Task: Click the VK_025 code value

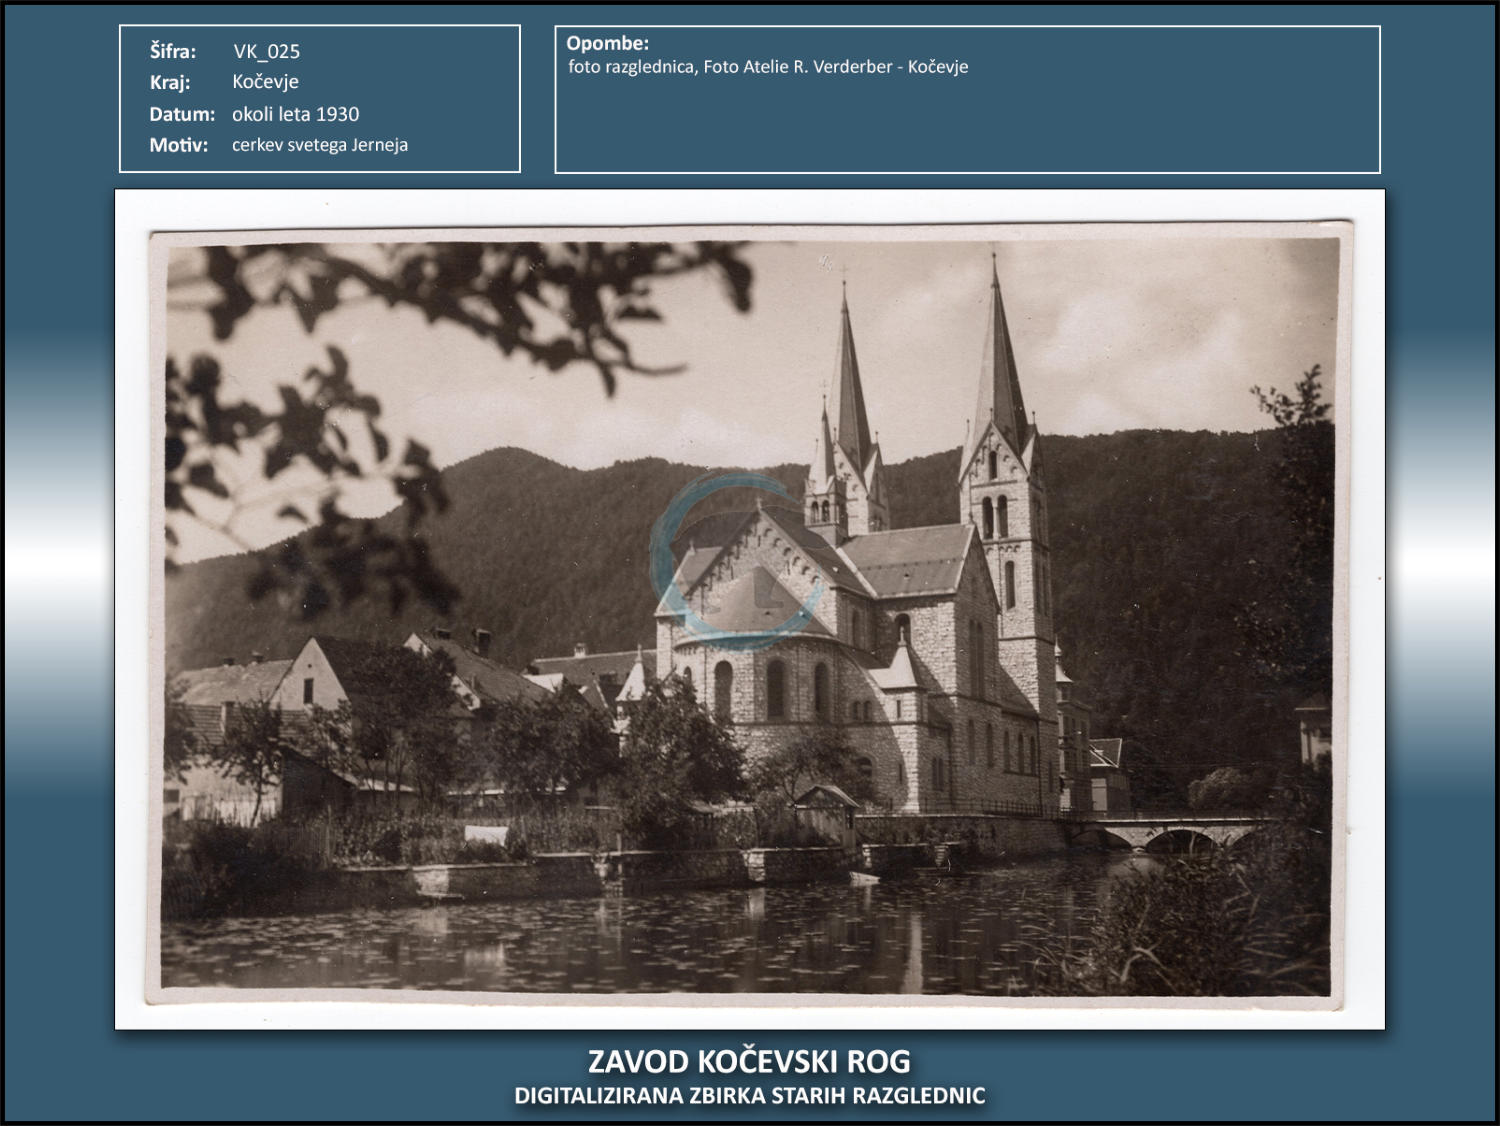Action: 266,51
